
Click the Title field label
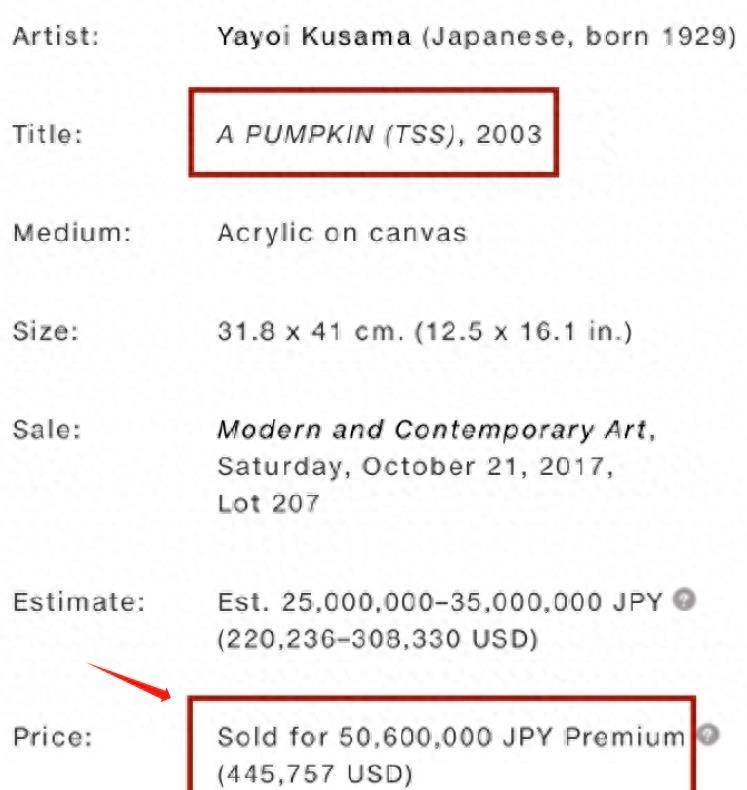[x=47, y=134]
